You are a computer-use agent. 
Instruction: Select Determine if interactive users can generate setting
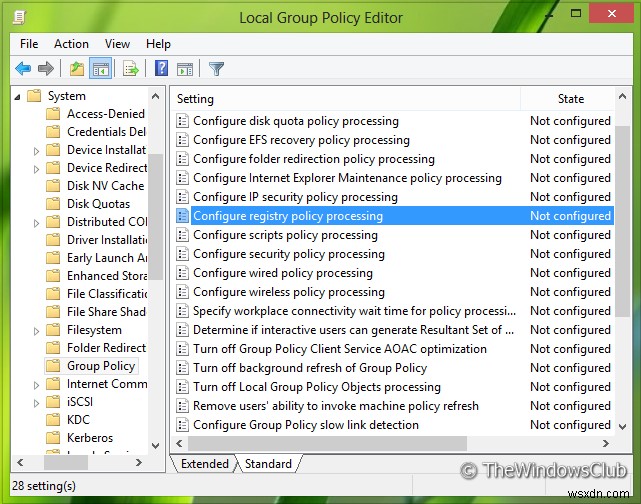coord(354,330)
